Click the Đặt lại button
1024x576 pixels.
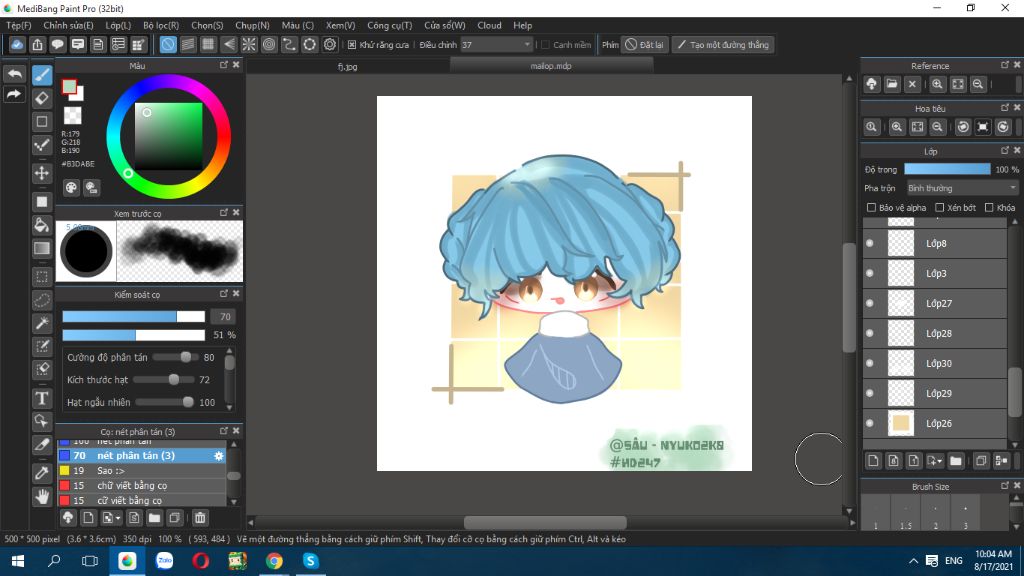pyautogui.click(x=645, y=44)
